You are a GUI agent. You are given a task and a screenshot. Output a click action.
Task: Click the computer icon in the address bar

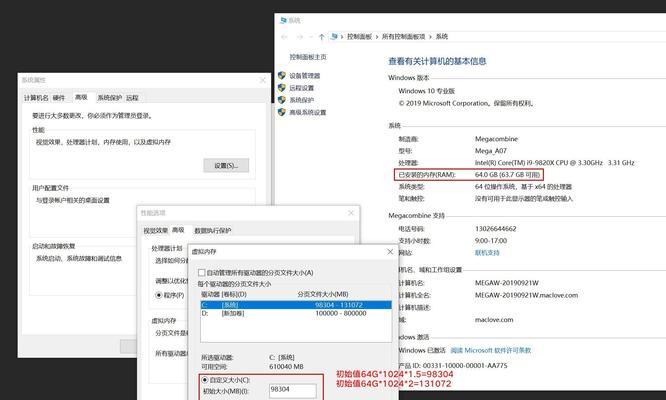coord(334,37)
